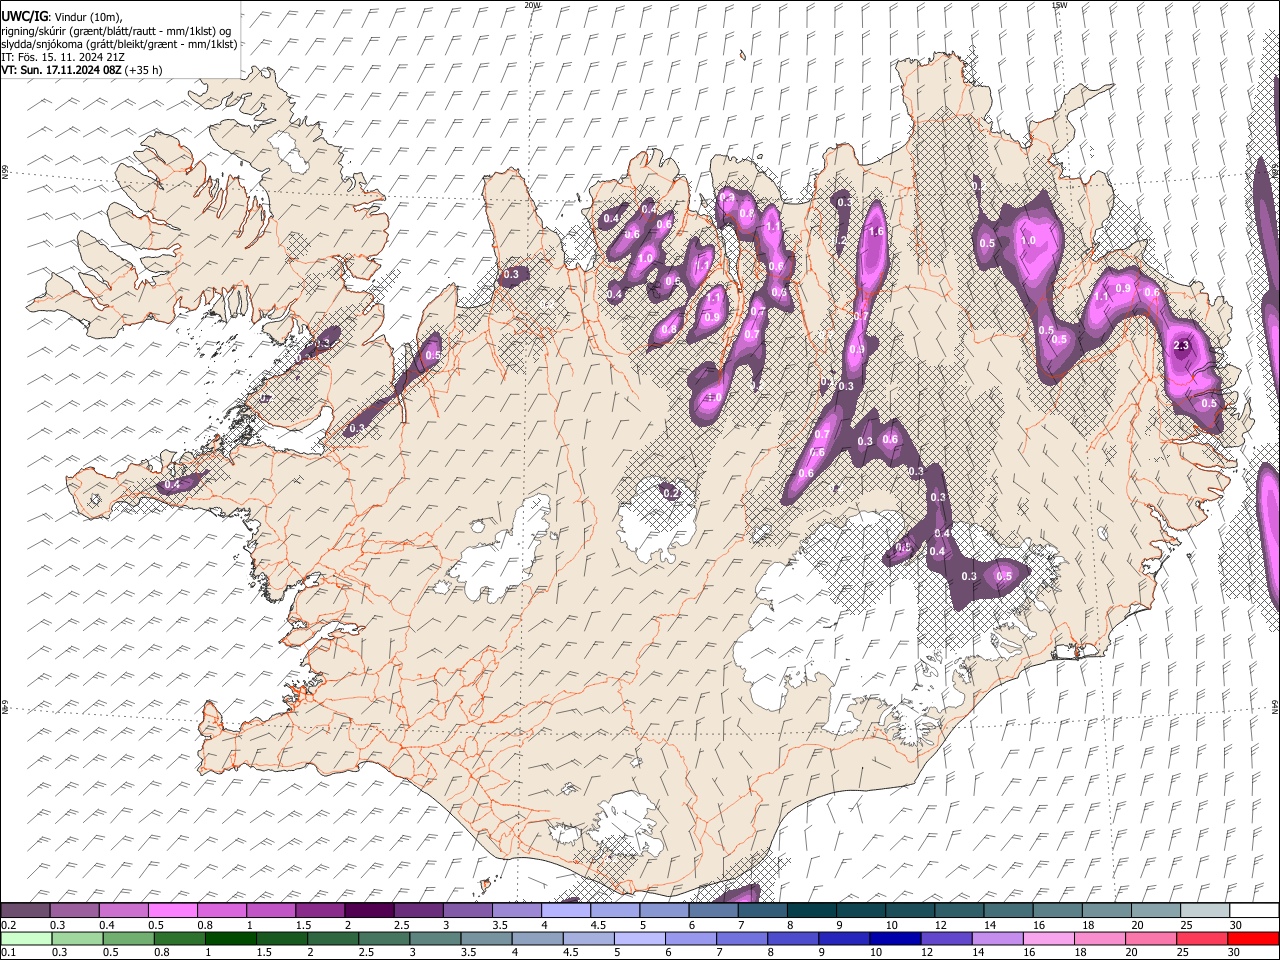The image size is (1280, 960).
Task: Select the lavender swatch labeled 14, bottom row
Action: [997, 938]
